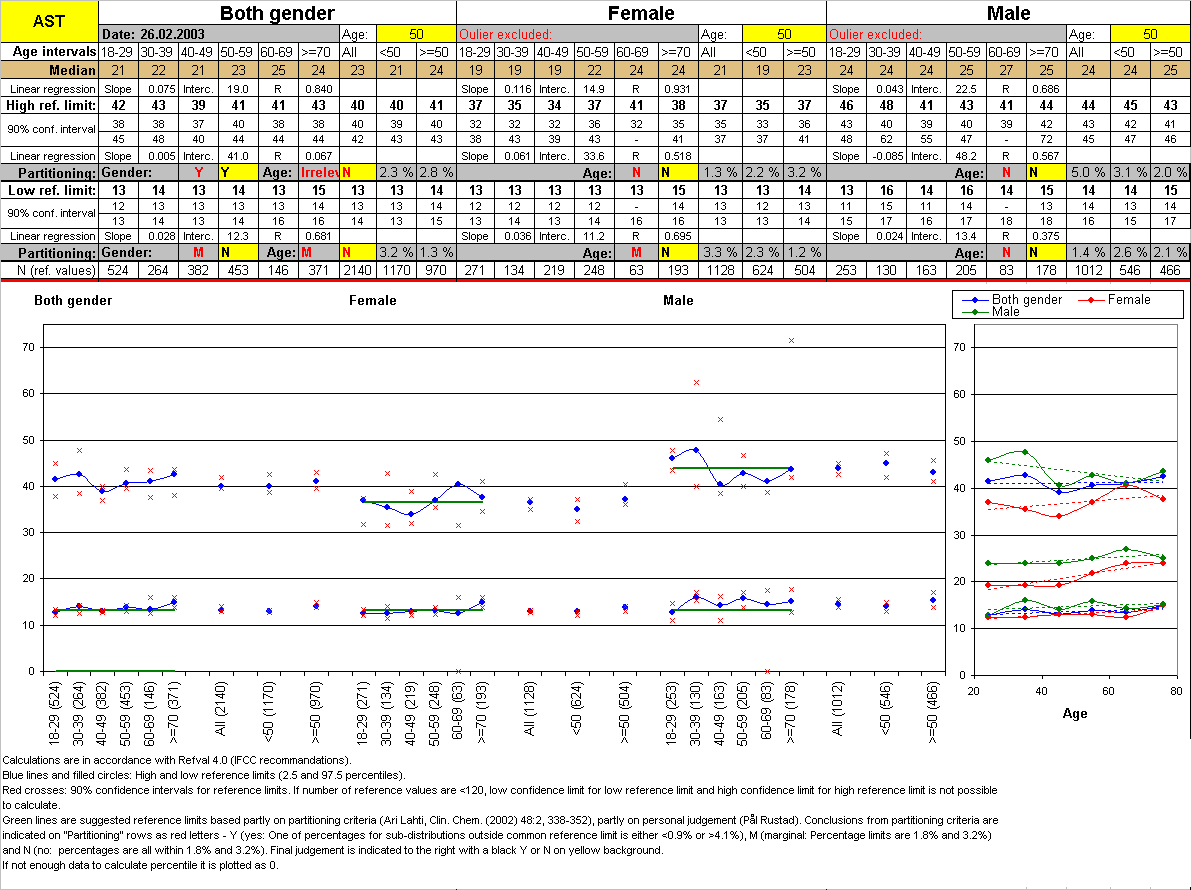Click the slope value -0.085
The image size is (1191, 890).
[886, 156]
